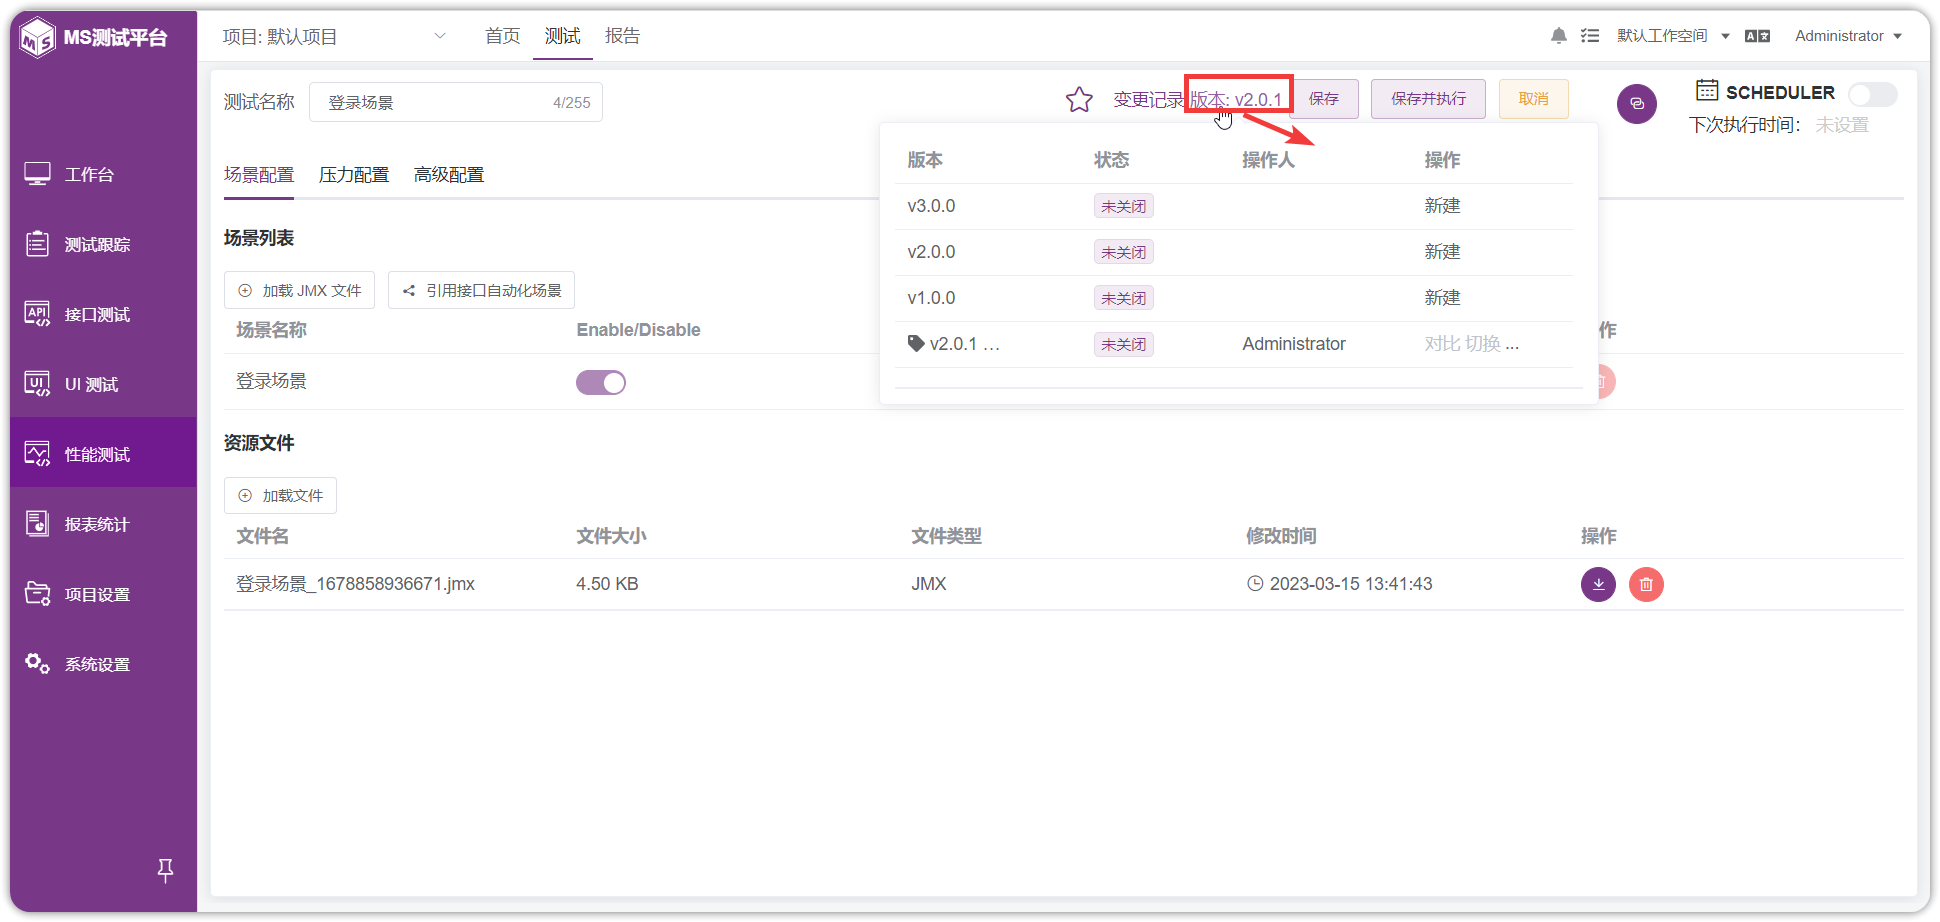1940x922 pixels.
Task: Click the notification bell icon
Action: (x=1558, y=36)
